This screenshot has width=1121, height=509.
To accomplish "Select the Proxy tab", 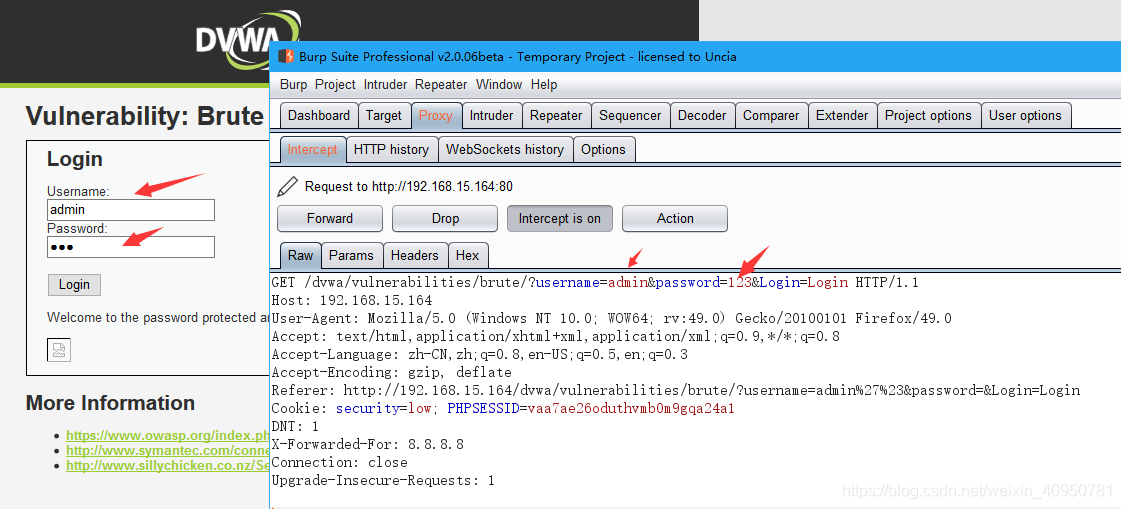I will (x=435, y=116).
